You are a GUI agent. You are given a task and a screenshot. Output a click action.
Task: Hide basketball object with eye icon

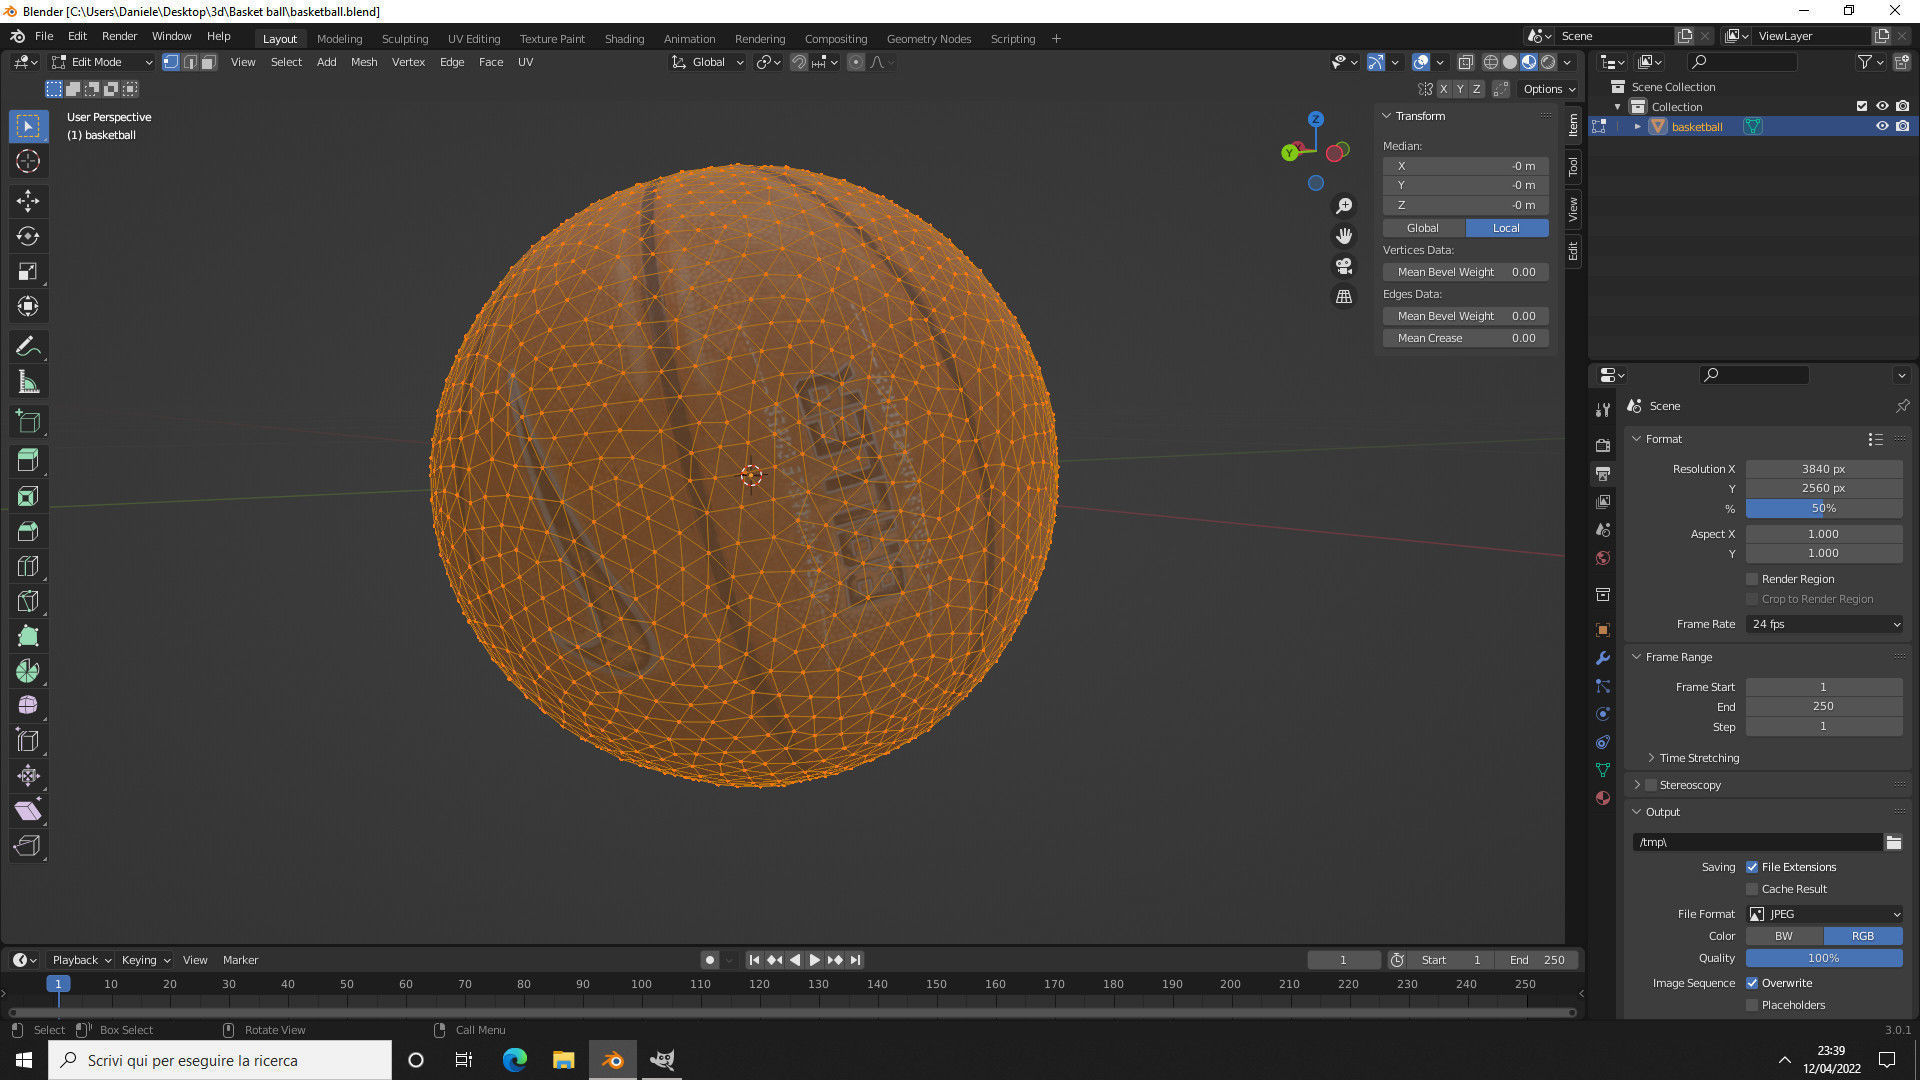1882,126
